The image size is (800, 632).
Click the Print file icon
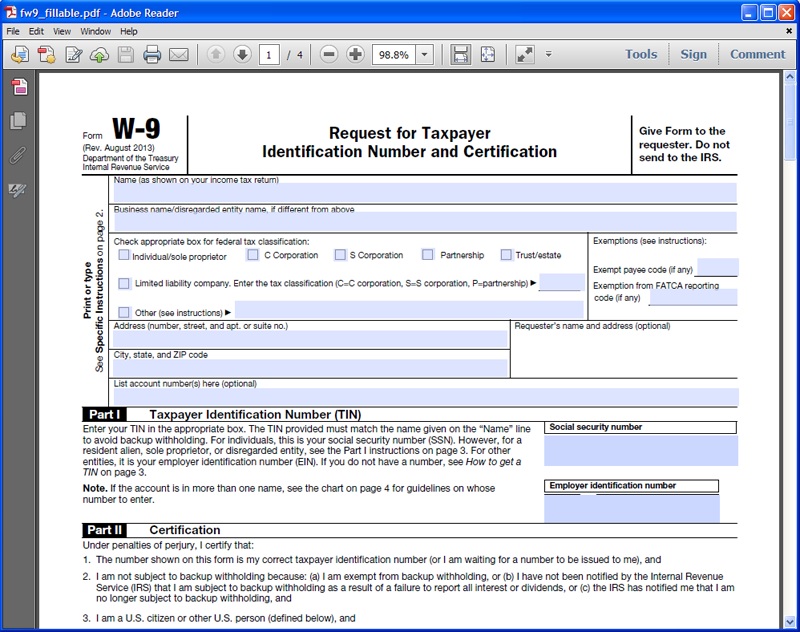point(152,55)
